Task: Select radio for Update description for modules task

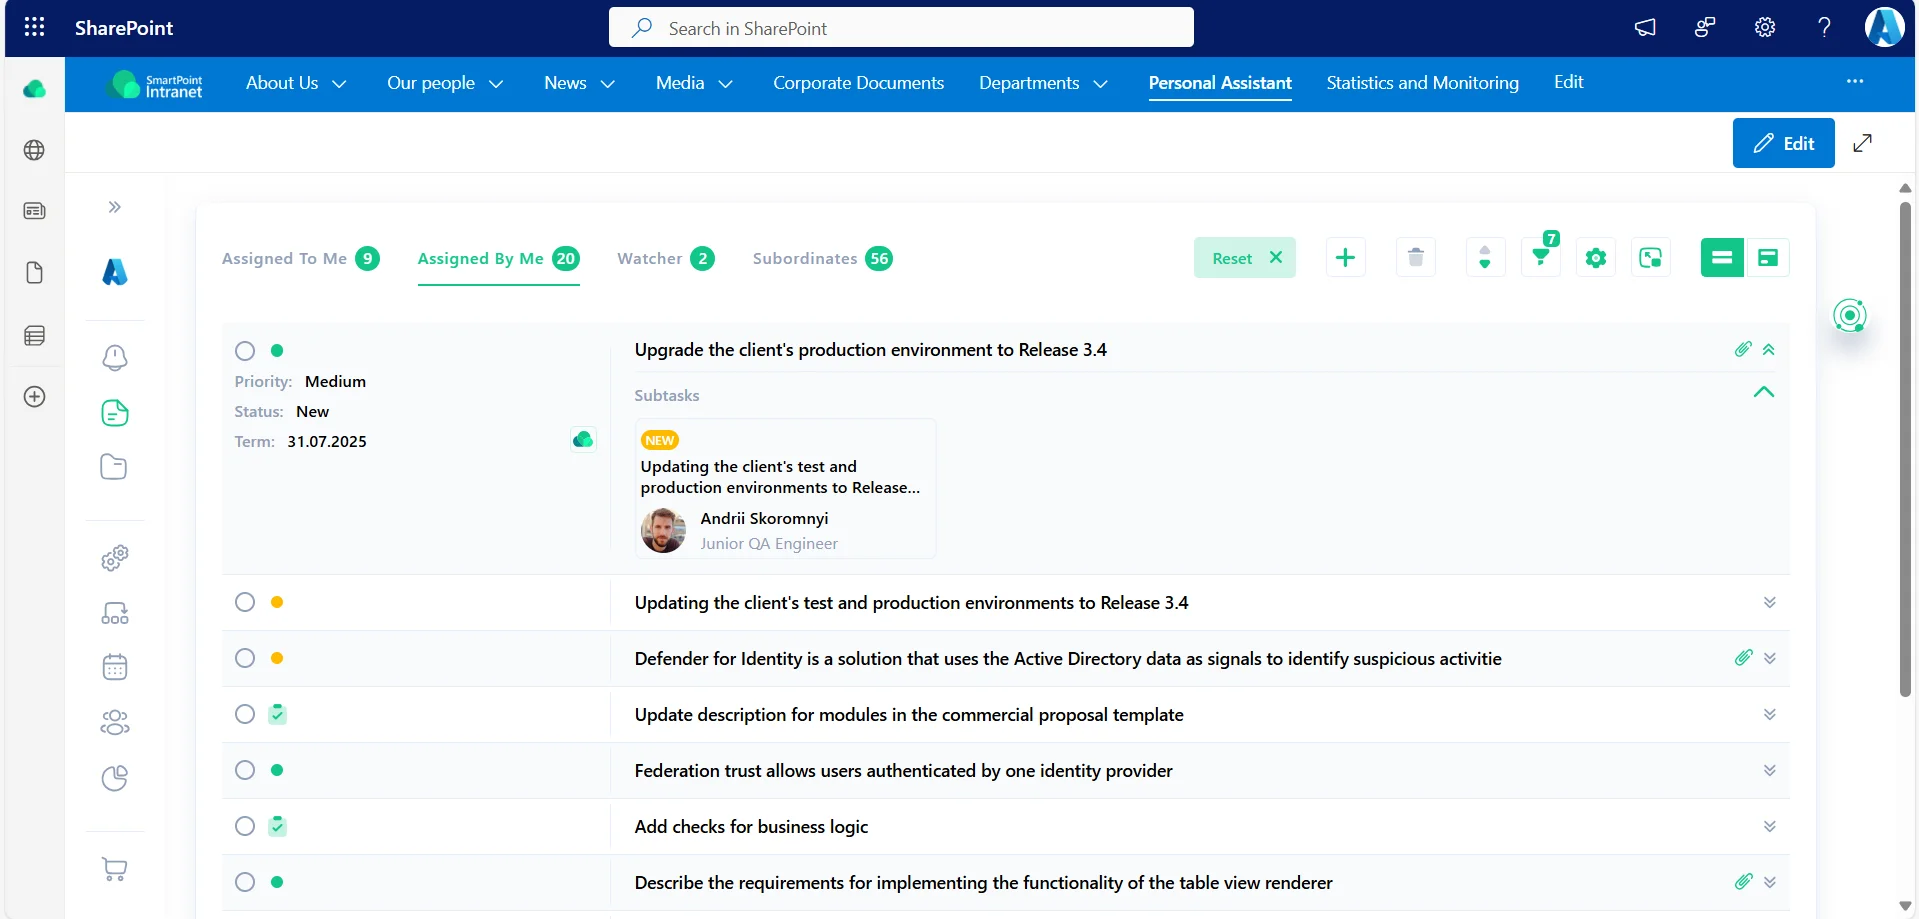Action: click(245, 714)
